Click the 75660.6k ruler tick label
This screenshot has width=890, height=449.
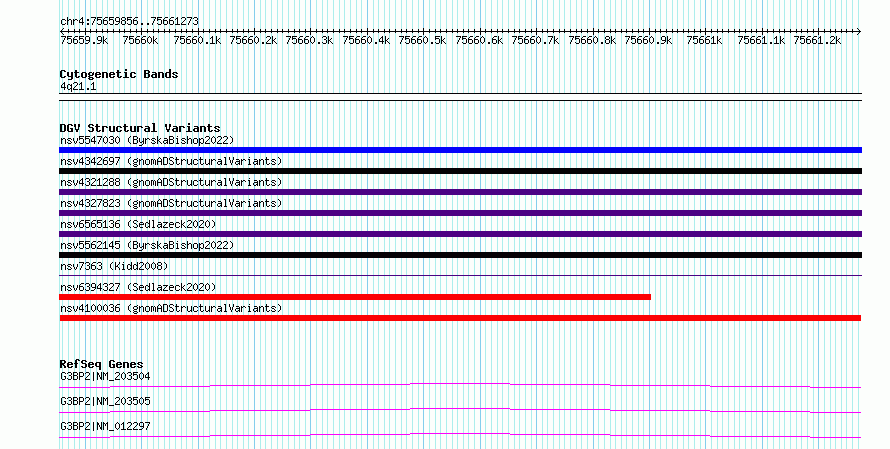pyautogui.click(x=479, y=40)
